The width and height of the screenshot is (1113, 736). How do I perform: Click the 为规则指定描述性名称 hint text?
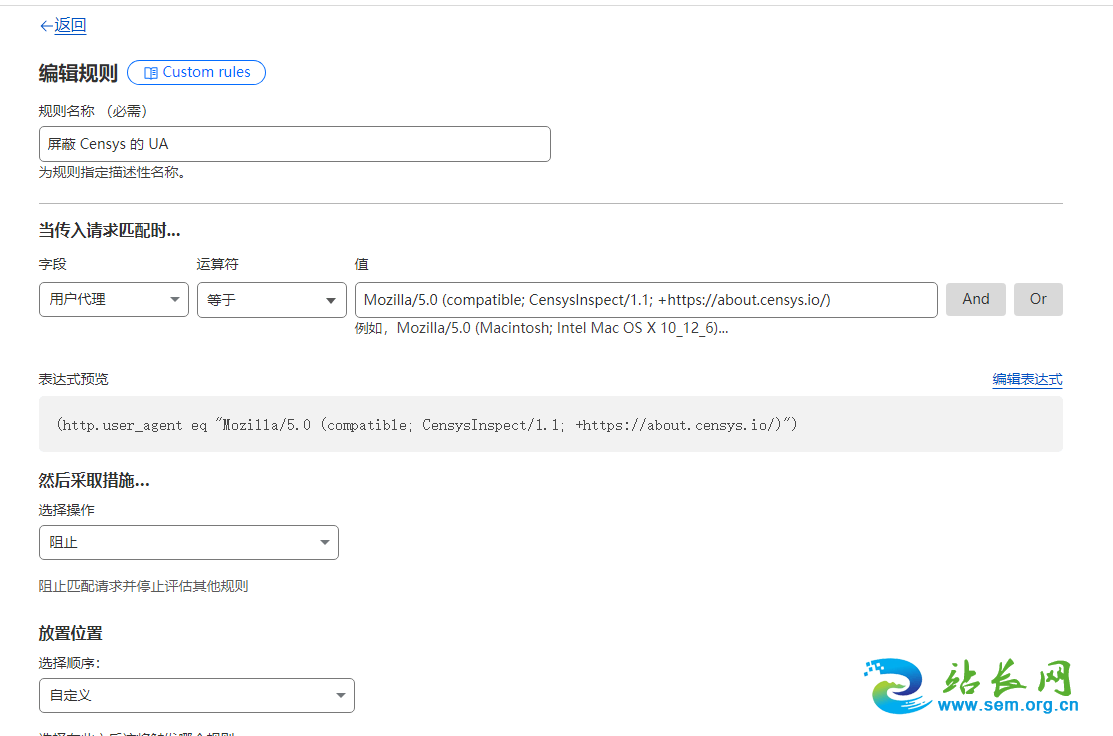[x=112, y=172]
